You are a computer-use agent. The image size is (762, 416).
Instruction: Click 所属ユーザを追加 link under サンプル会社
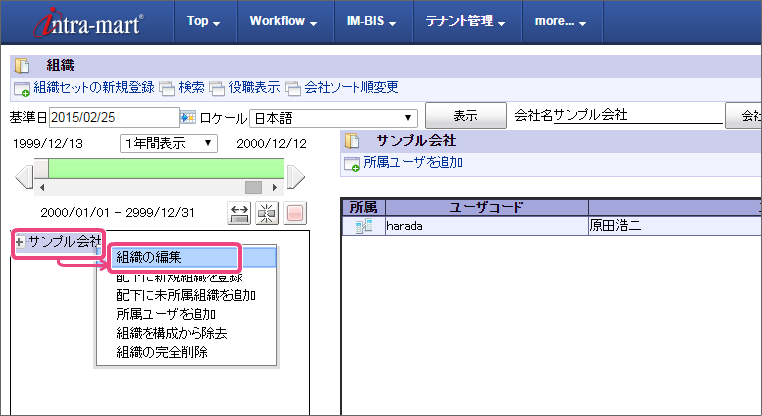(412, 162)
